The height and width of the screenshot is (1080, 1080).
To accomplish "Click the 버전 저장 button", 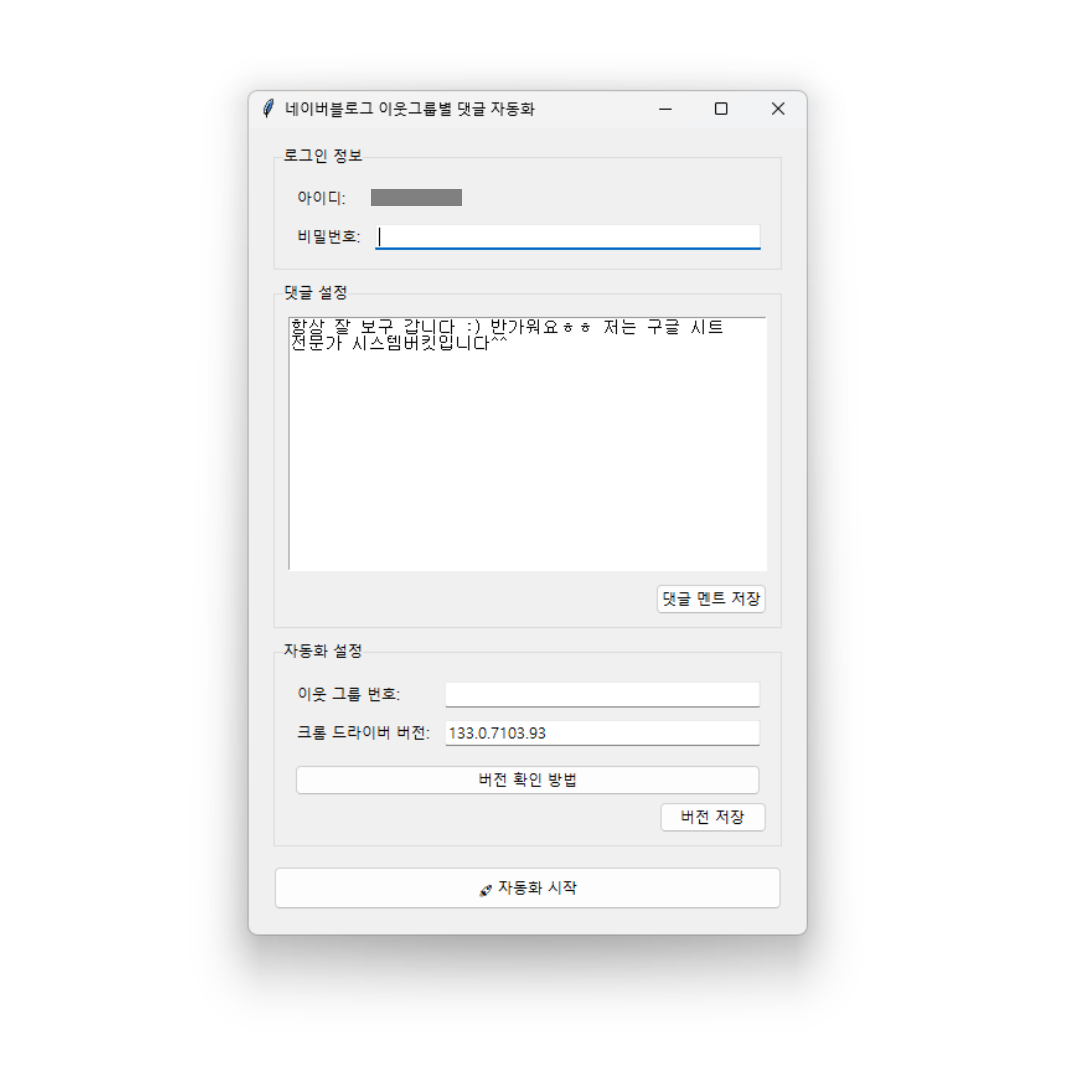I will click(713, 818).
